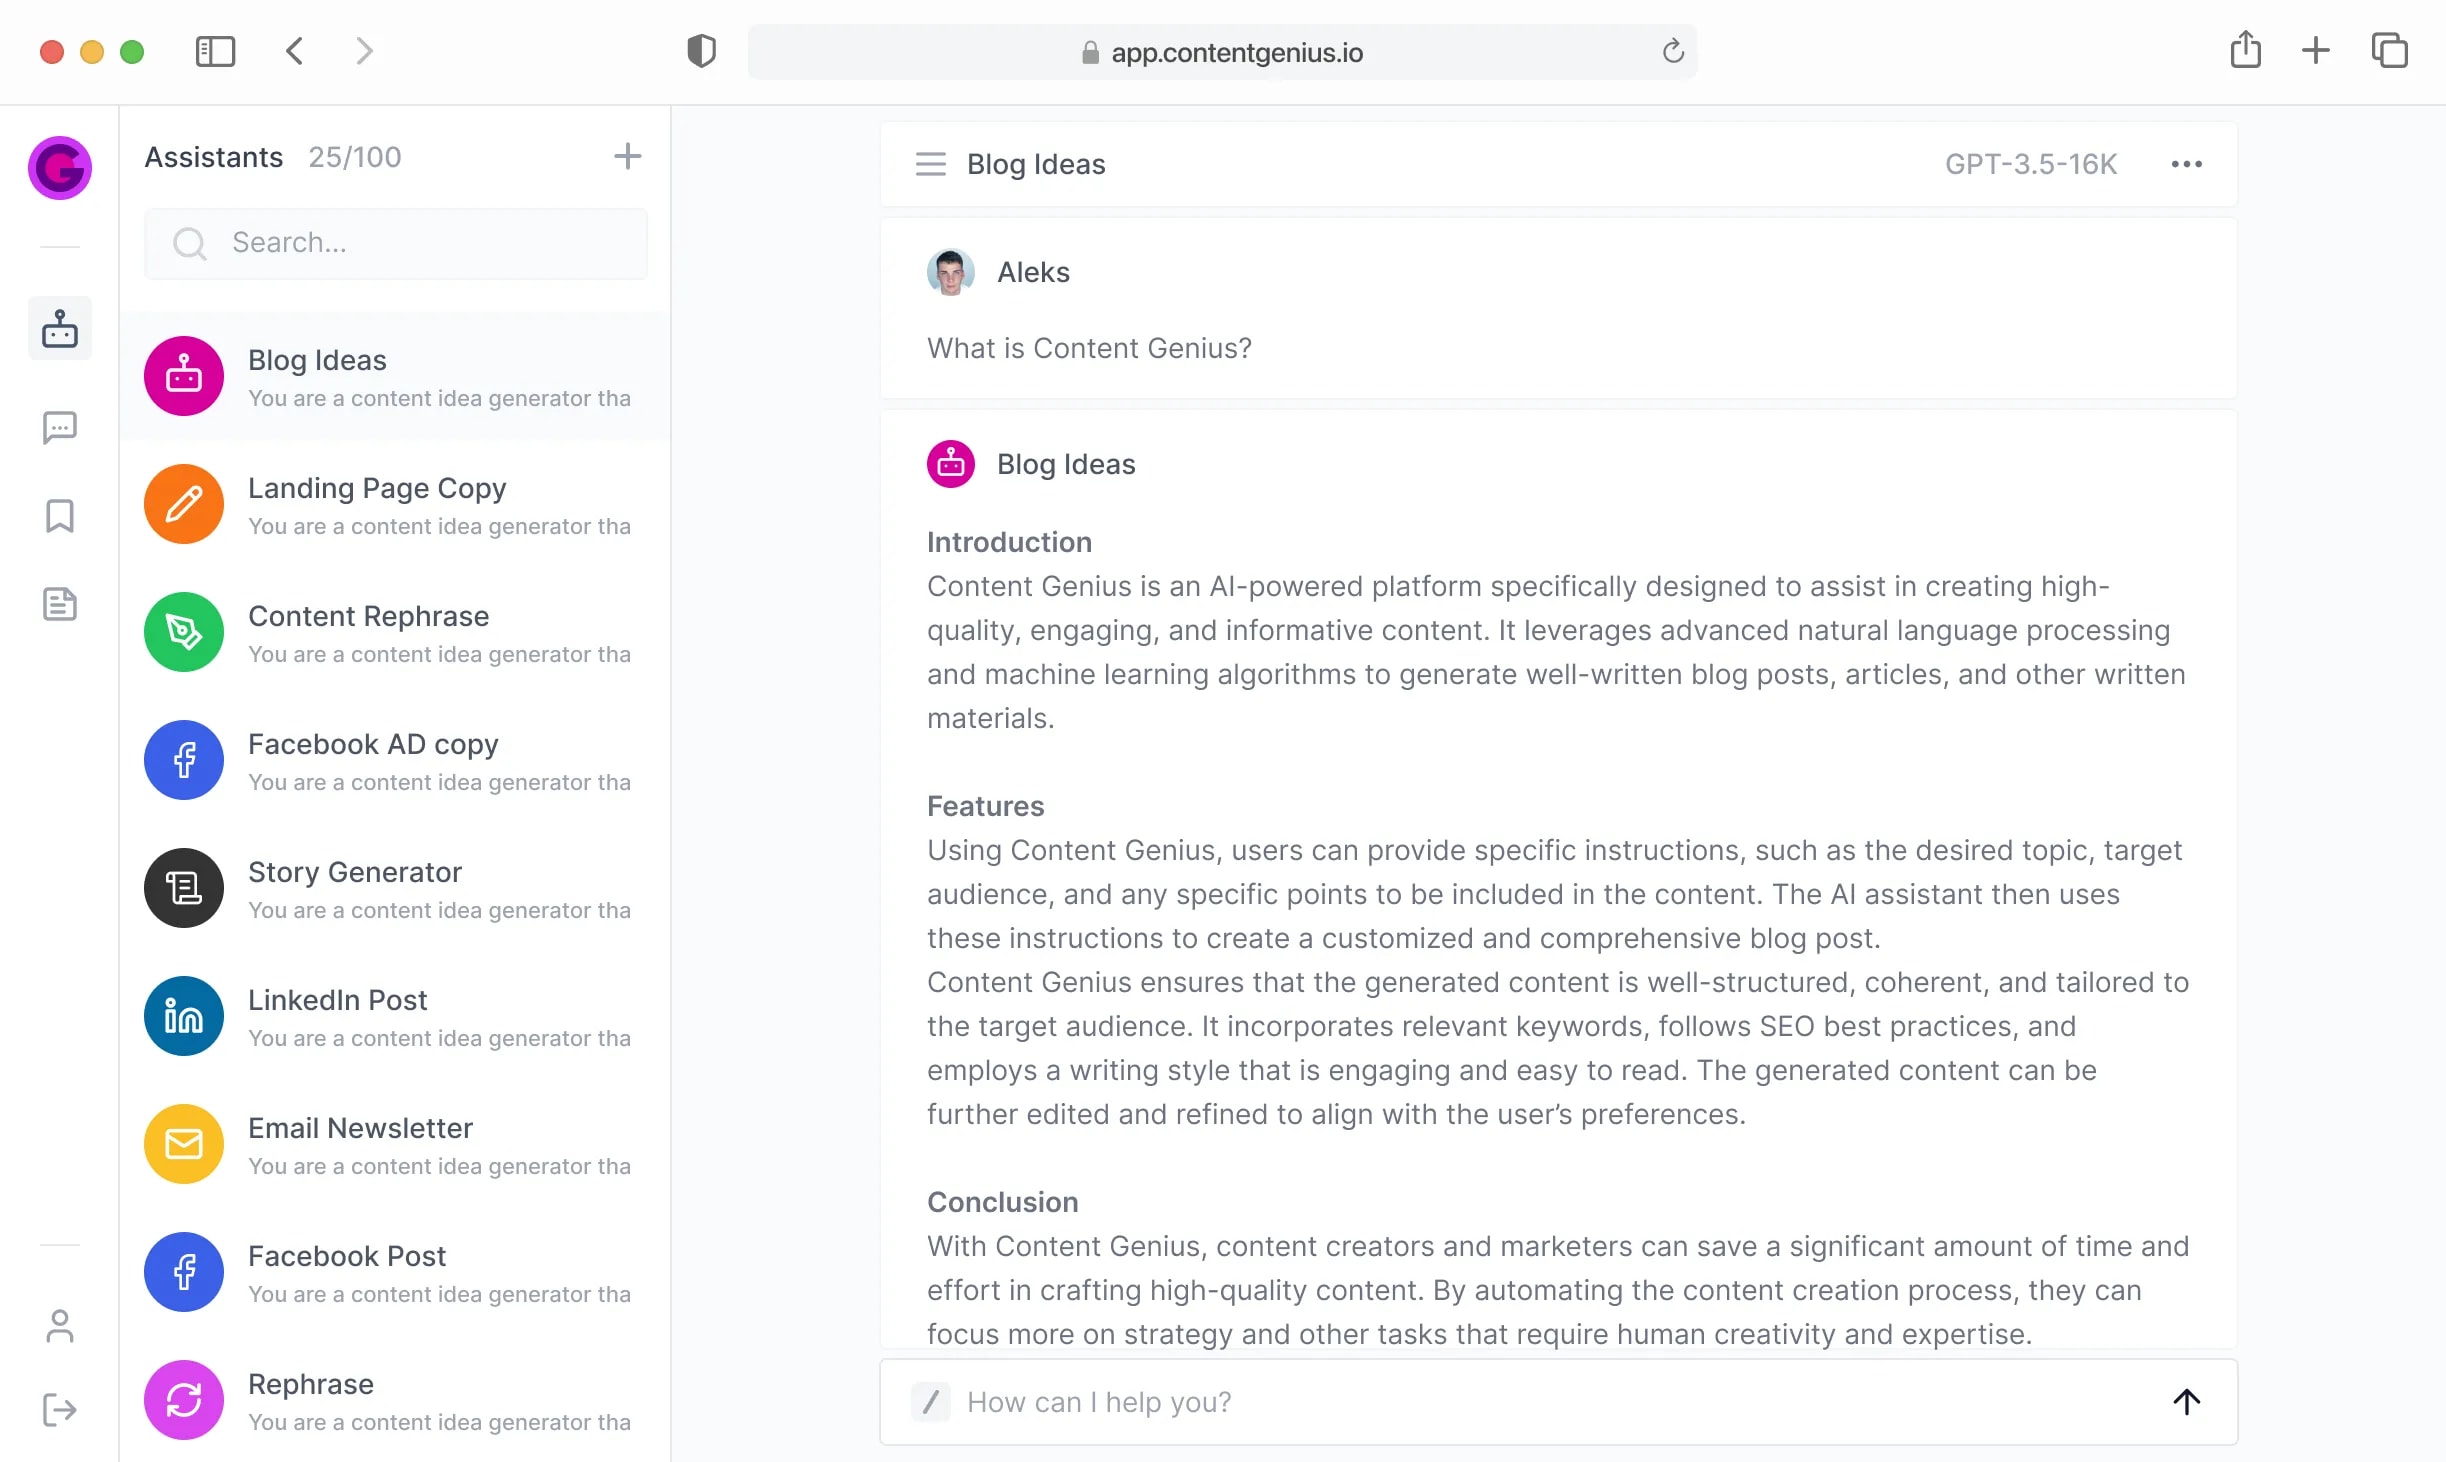
Task: Click the user profile icon in sidebar
Action: 60,1326
